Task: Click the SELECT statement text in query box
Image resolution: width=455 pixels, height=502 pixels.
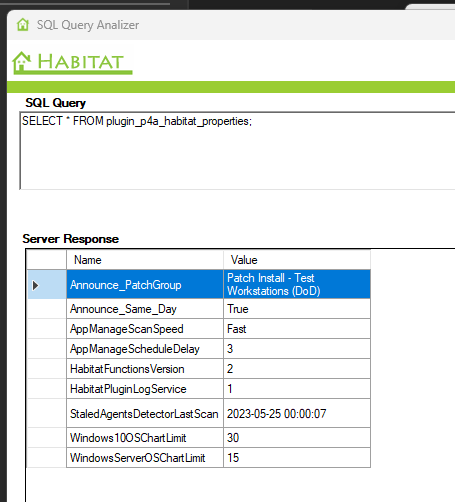Action: pos(137,121)
